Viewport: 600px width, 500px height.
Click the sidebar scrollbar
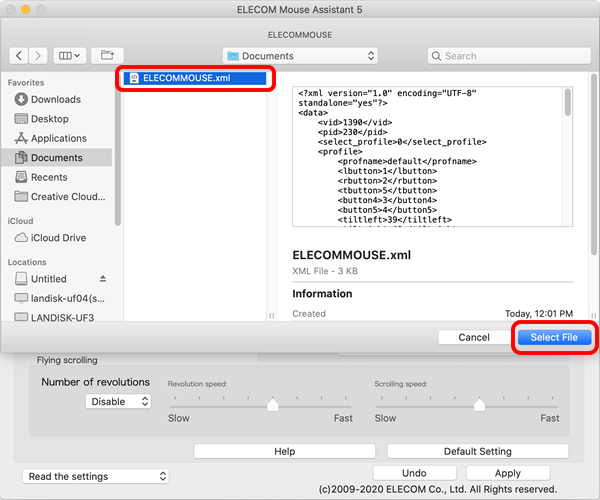(117, 153)
